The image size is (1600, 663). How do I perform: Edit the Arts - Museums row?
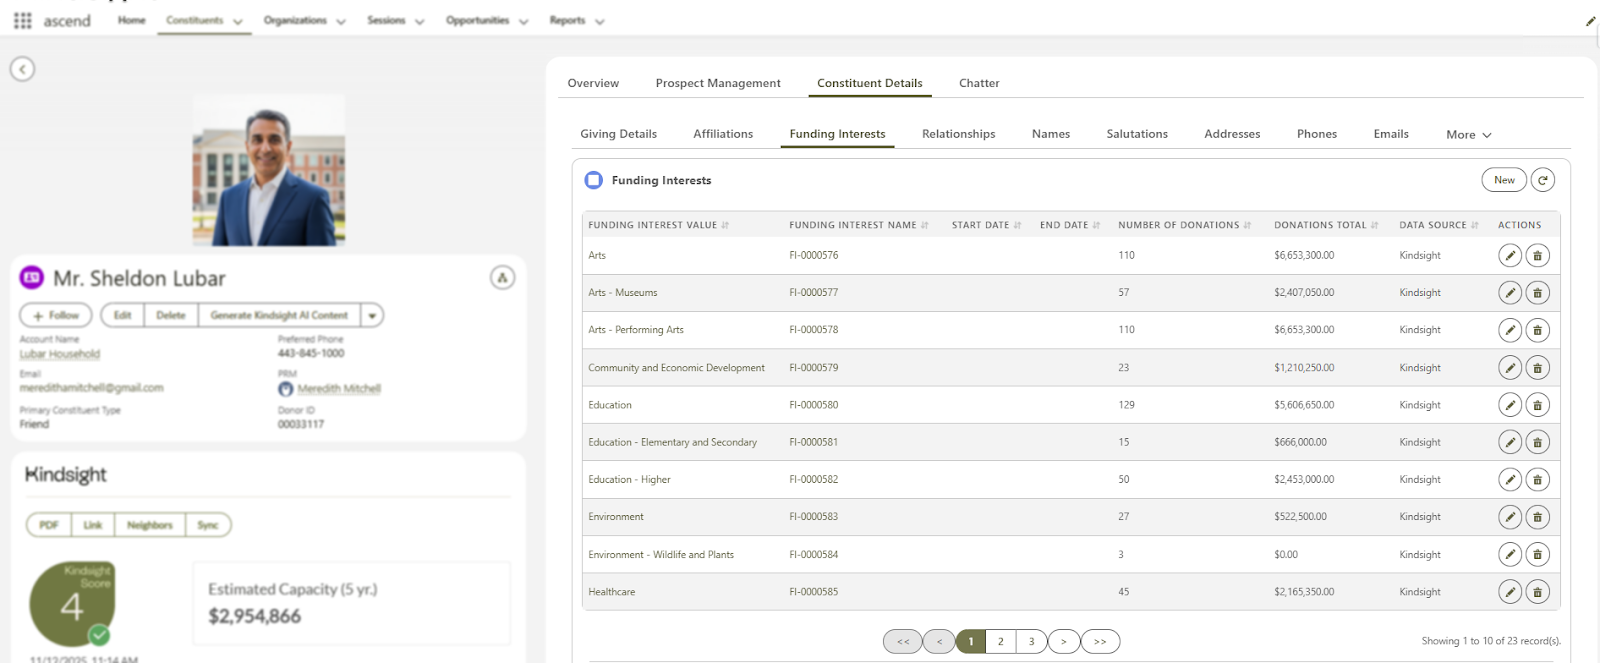tap(1510, 293)
